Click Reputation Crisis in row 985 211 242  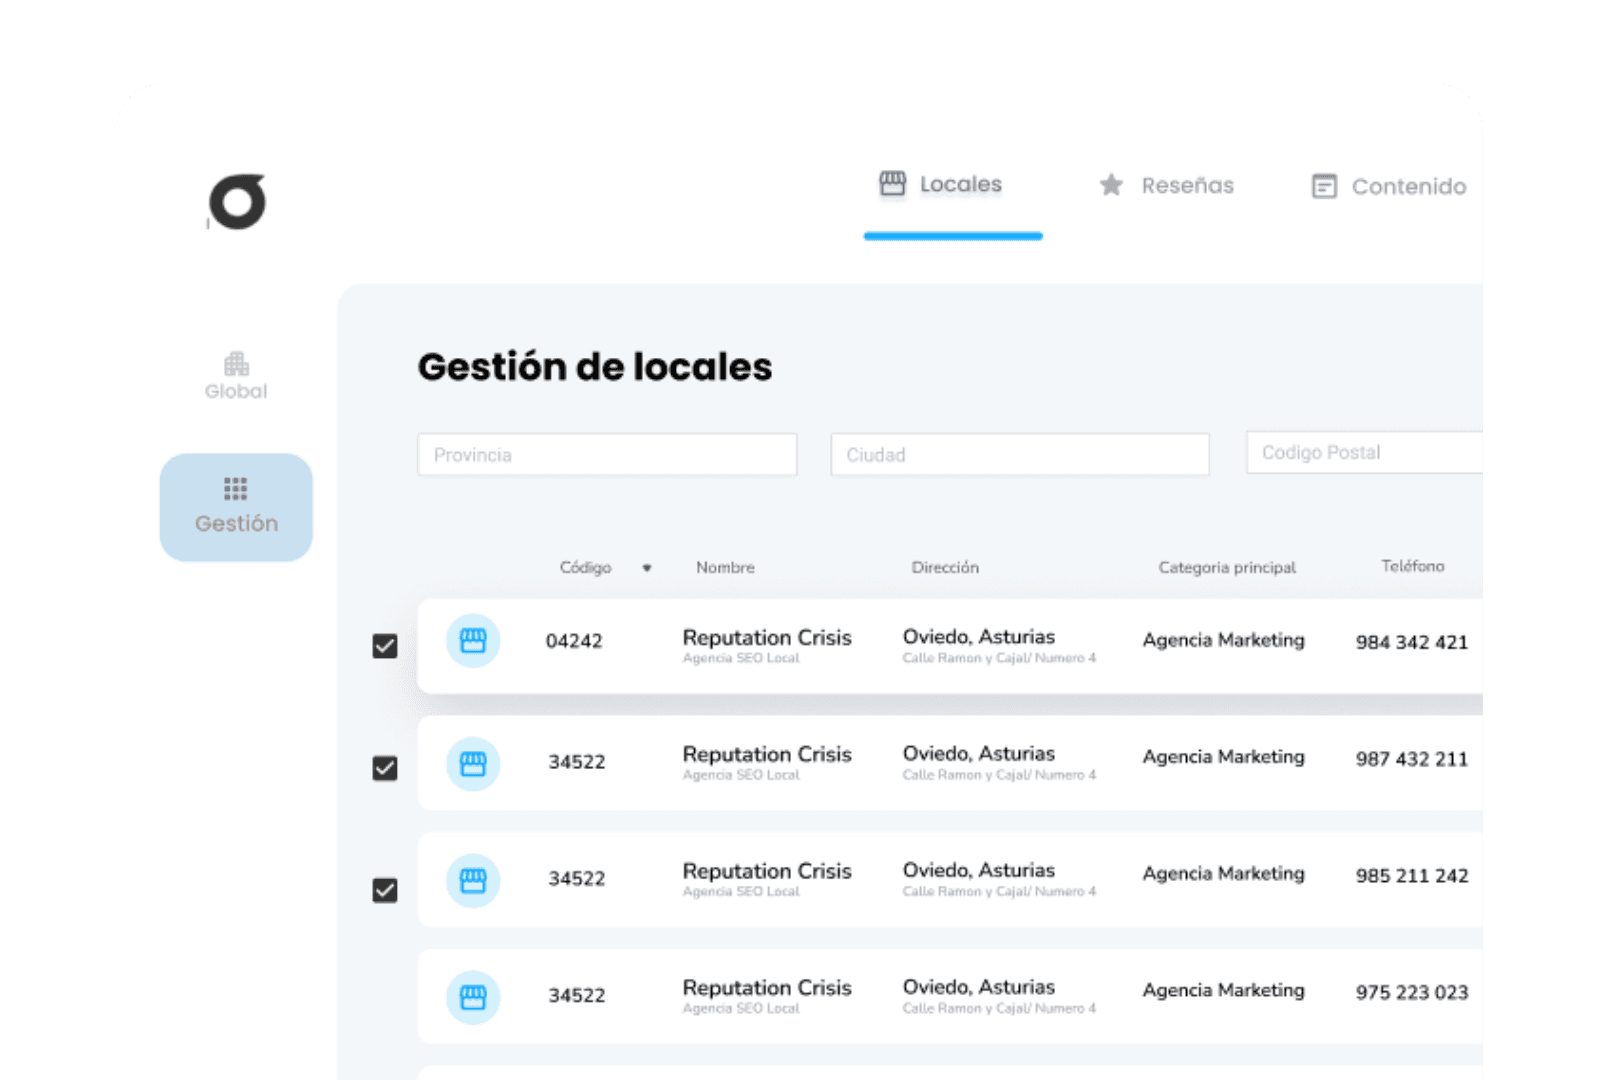click(767, 871)
